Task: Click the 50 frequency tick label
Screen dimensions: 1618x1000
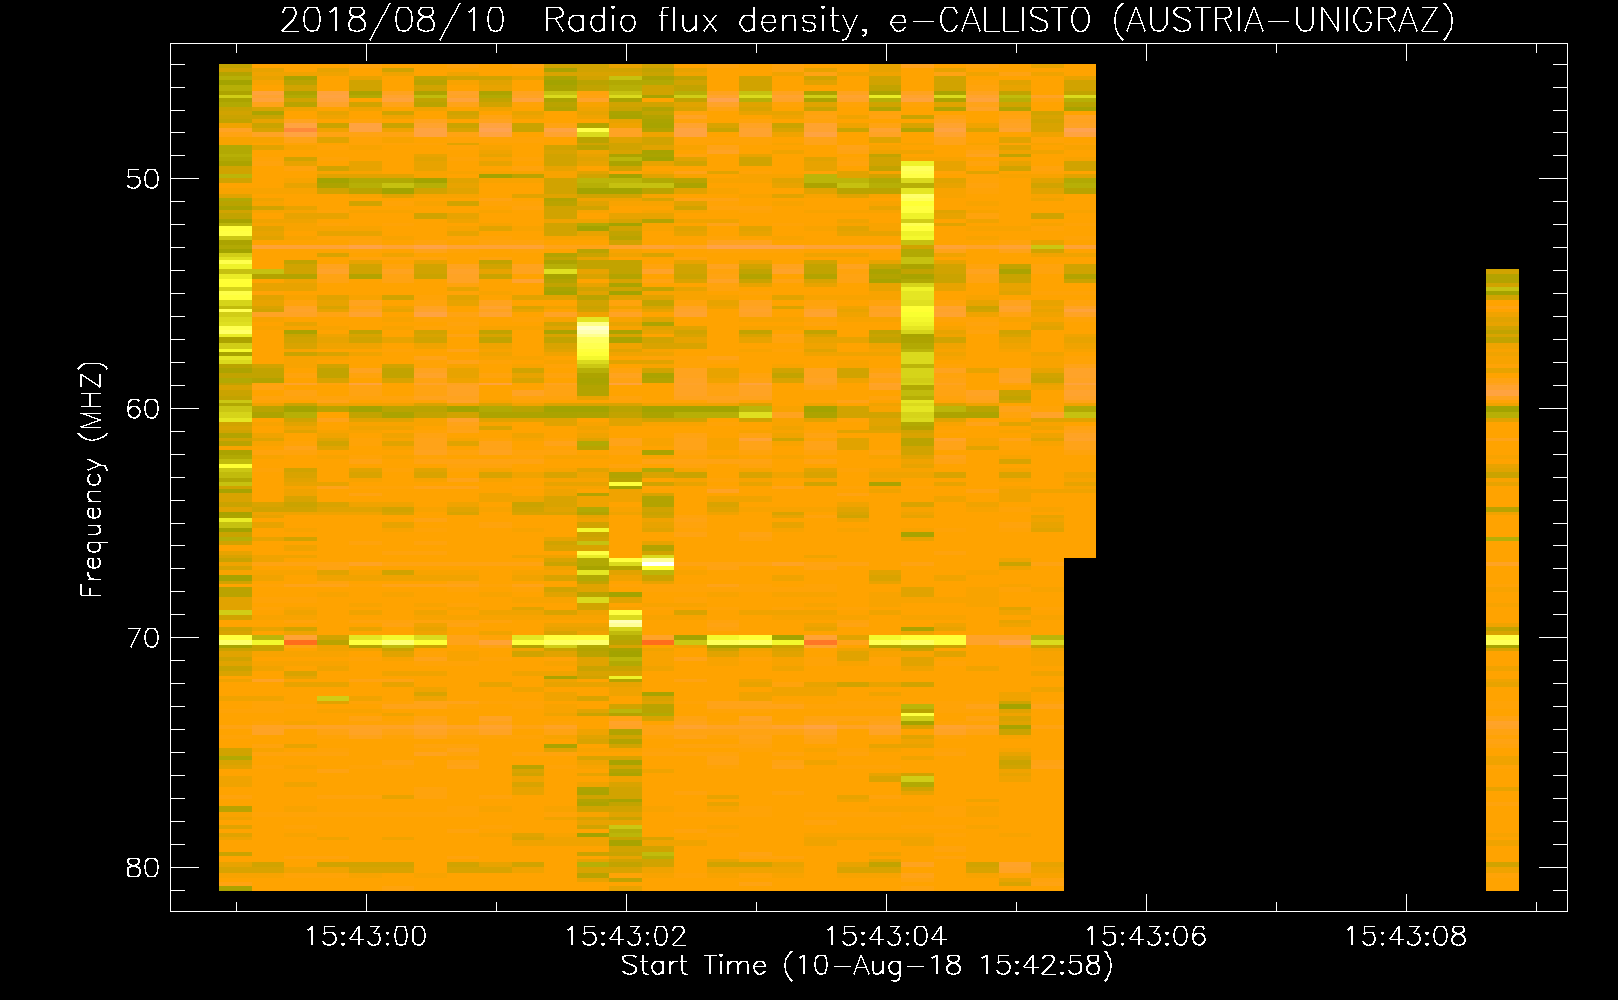Action: (x=143, y=179)
